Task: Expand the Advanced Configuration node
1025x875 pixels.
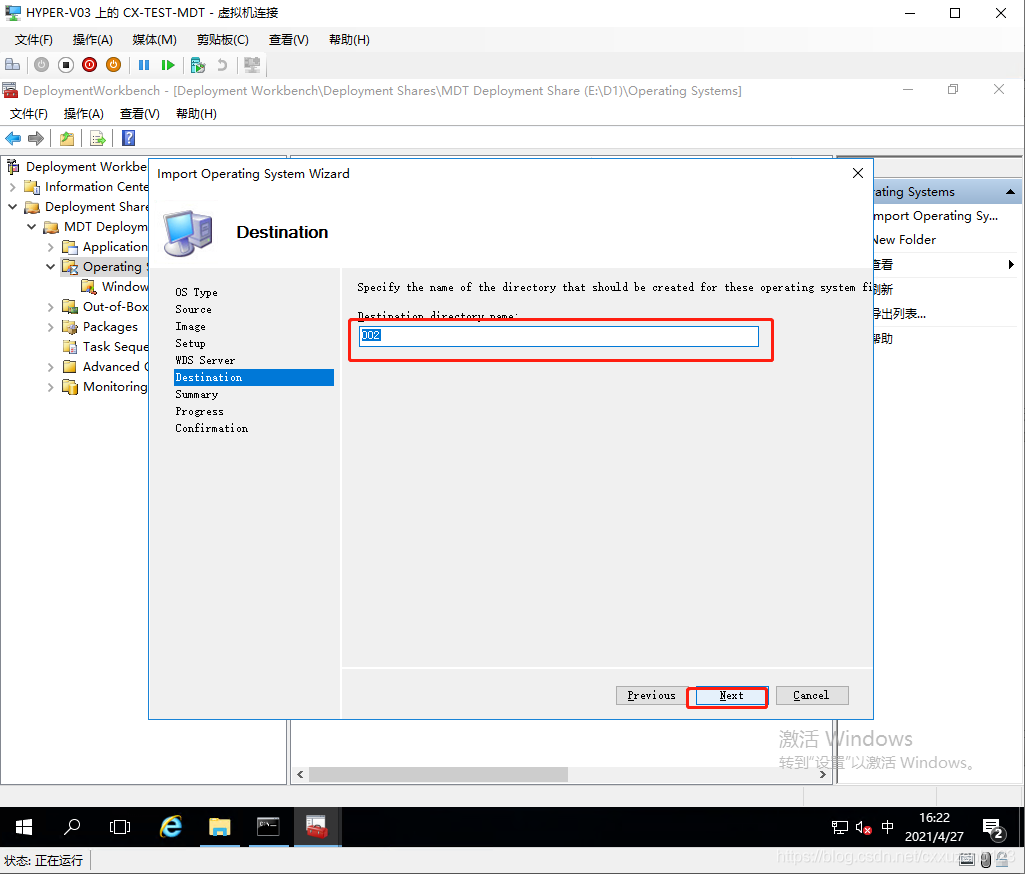Action: (50, 367)
